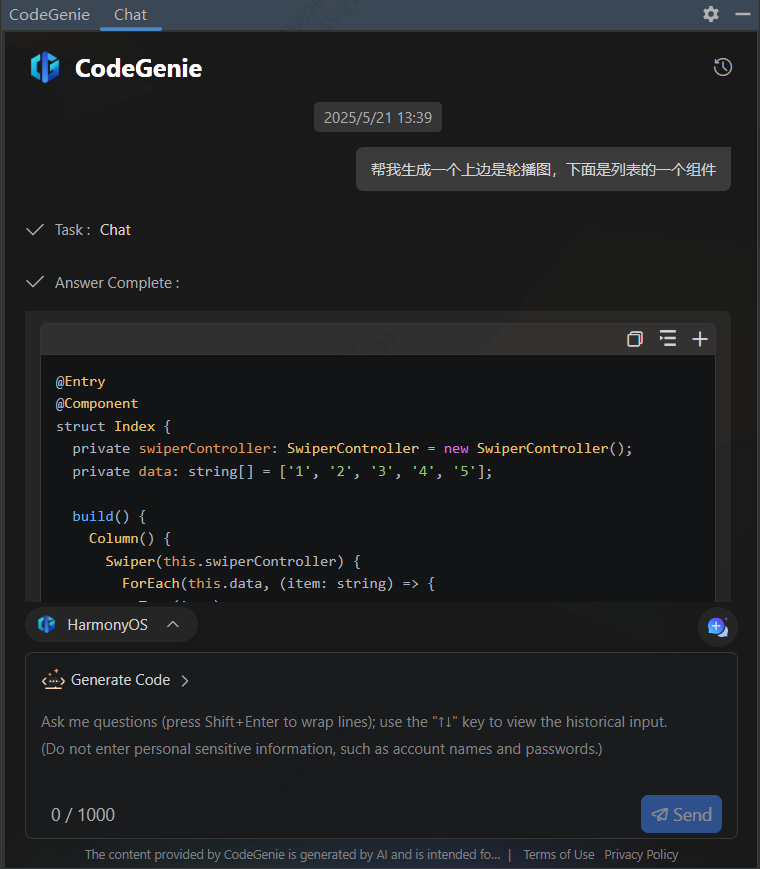Click the list-lines icon above the code
The width and height of the screenshot is (760, 869).
pyautogui.click(x=667, y=338)
